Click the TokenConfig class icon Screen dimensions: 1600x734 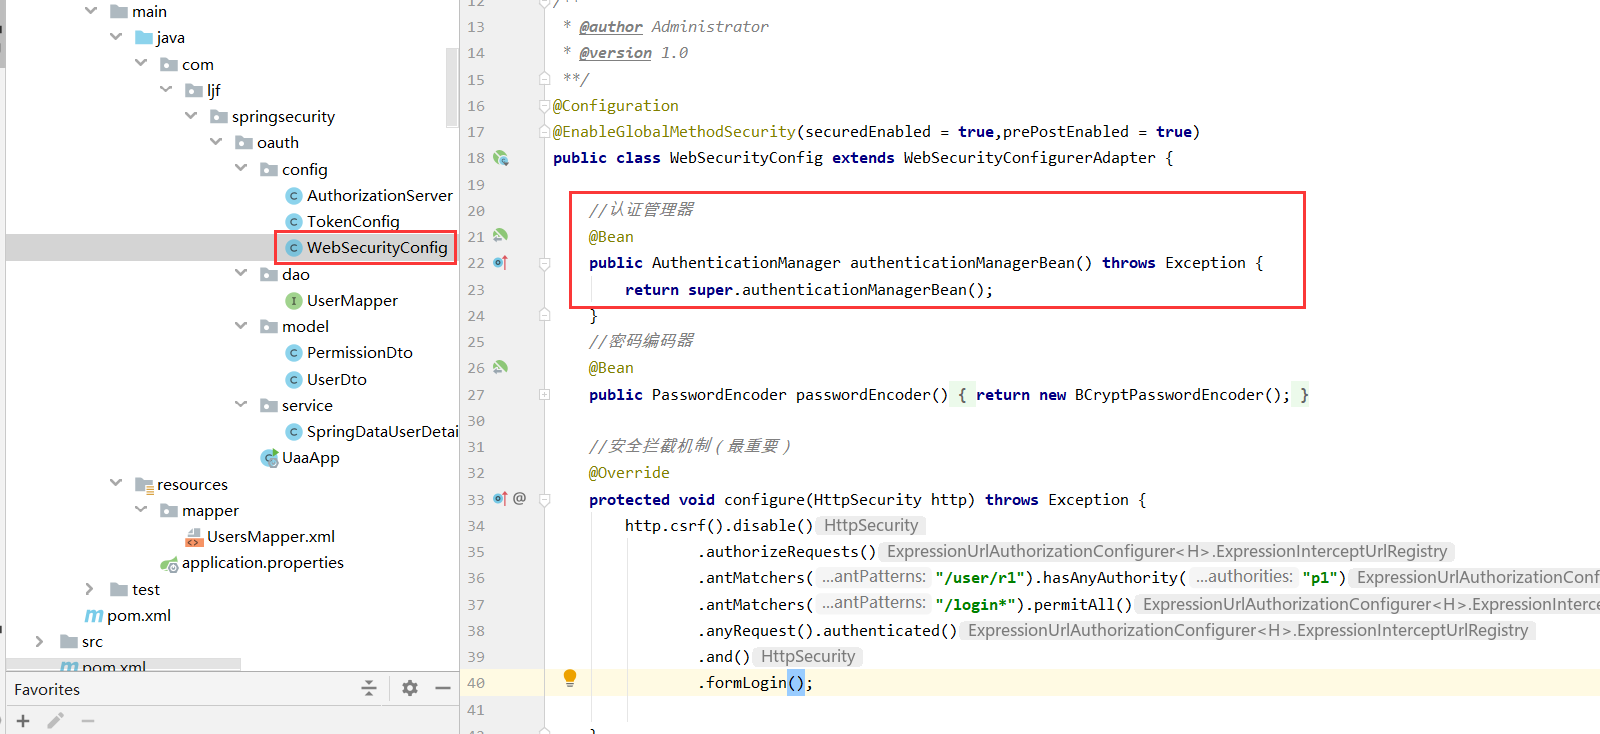pyautogui.click(x=294, y=222)
